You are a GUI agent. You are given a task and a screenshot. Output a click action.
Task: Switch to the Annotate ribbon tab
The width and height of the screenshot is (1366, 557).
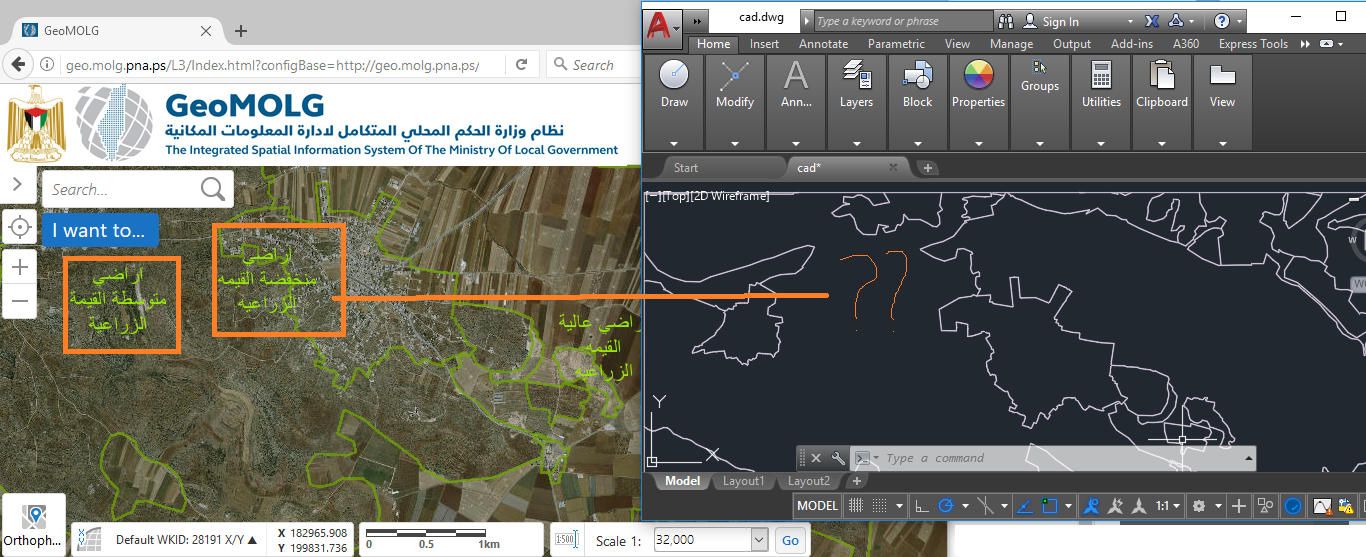click(x=823, y=44)
